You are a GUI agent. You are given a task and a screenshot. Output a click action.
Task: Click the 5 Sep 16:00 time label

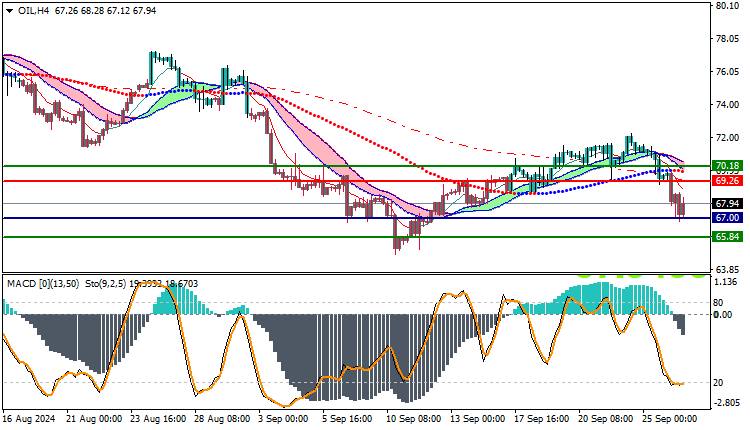coord(347,419)
